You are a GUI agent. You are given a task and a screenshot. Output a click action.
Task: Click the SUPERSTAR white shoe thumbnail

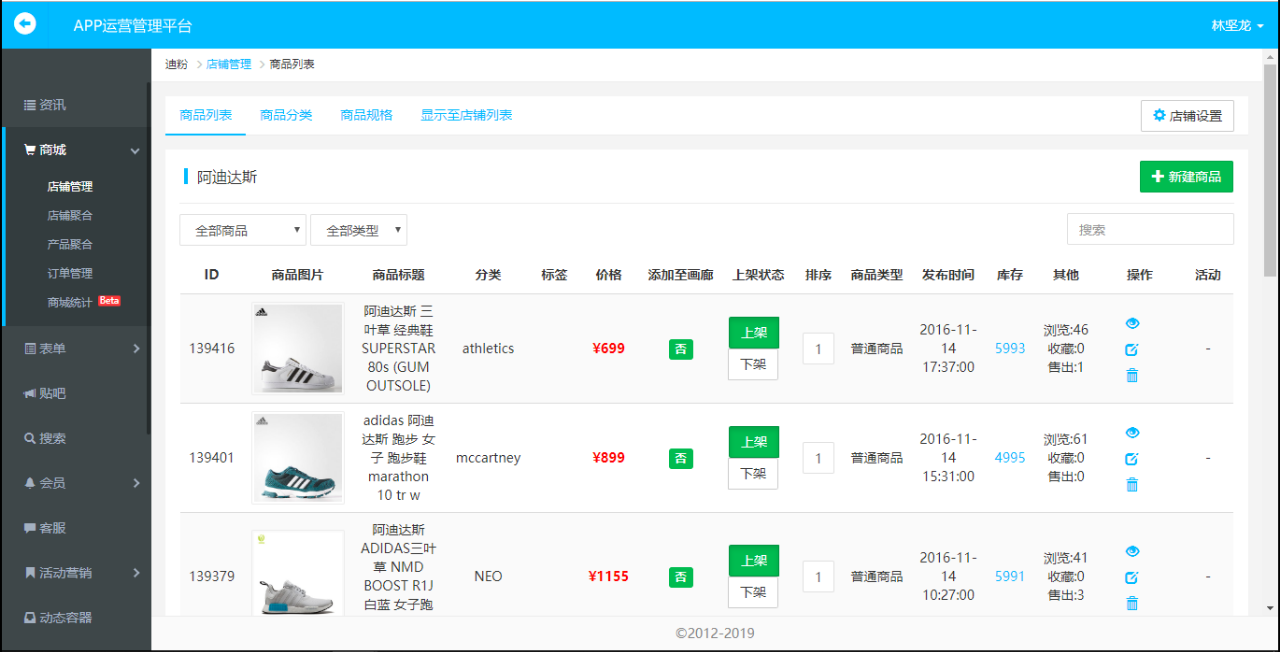pyautogui.click(x=298, y=349)
